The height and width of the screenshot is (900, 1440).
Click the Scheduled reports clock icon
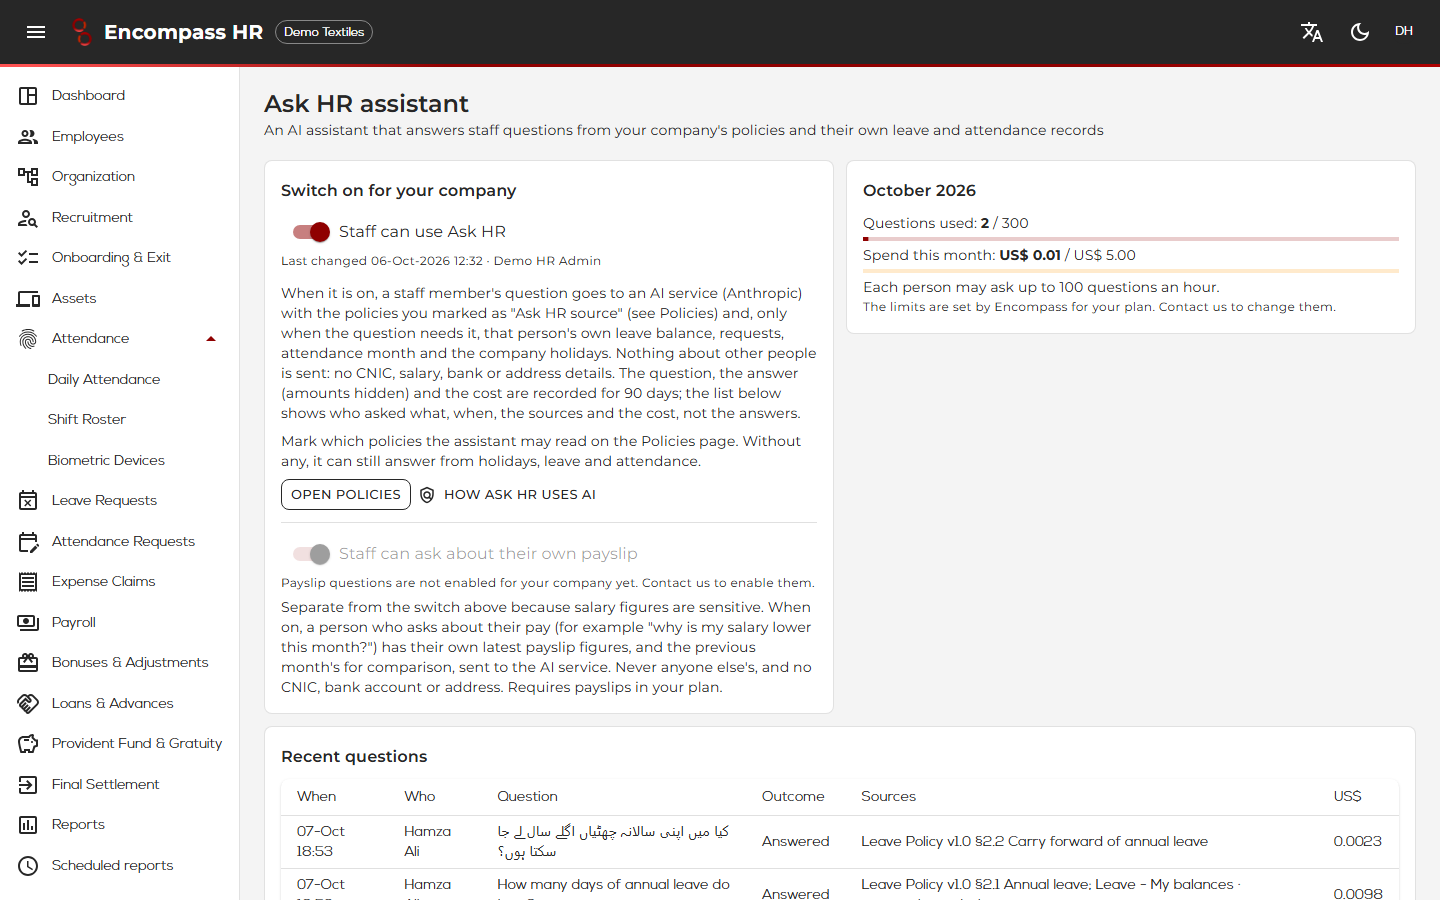[x=28, y=865]
